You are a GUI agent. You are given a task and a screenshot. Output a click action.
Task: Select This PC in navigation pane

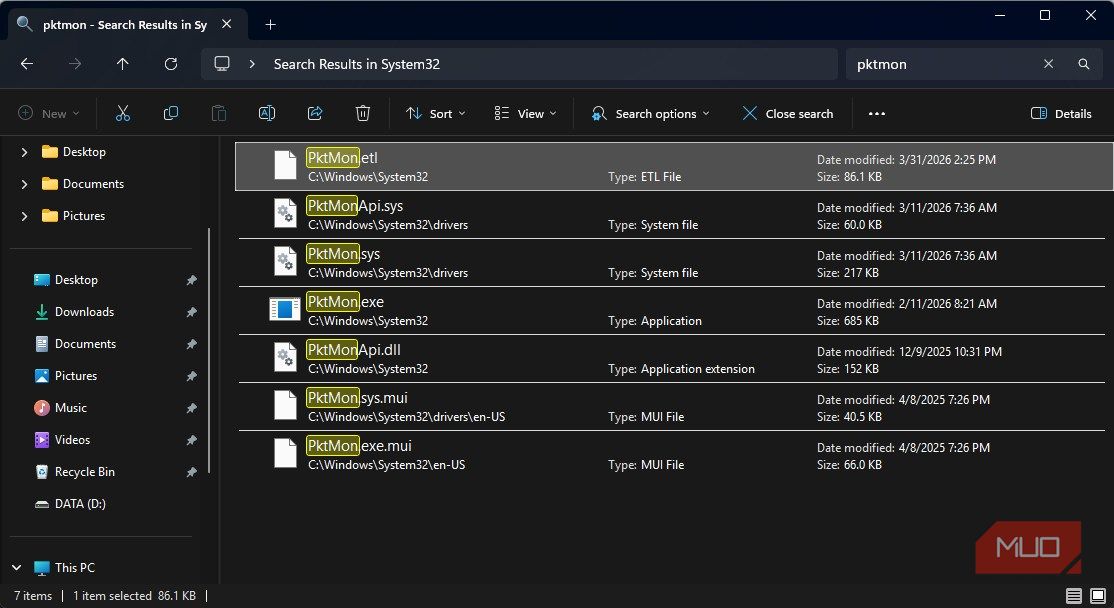[x=75, y=568]
